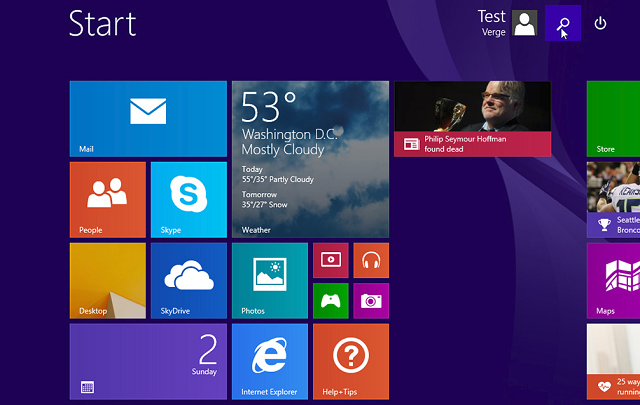
Task: Launch the Maps tile
Action: click(613, 280)
